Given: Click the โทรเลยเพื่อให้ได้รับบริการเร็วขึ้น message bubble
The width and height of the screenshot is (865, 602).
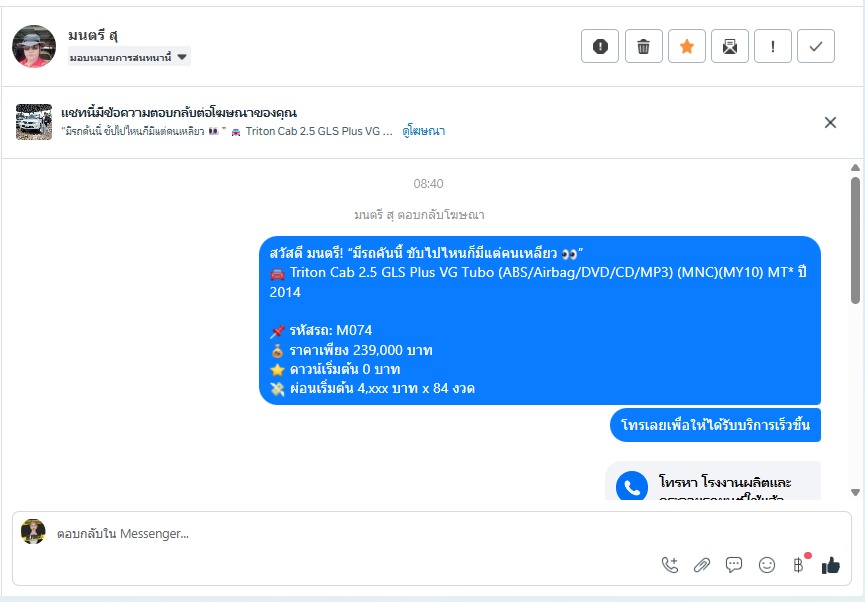Looking at the screenshot, I should (x=715, y=425).
